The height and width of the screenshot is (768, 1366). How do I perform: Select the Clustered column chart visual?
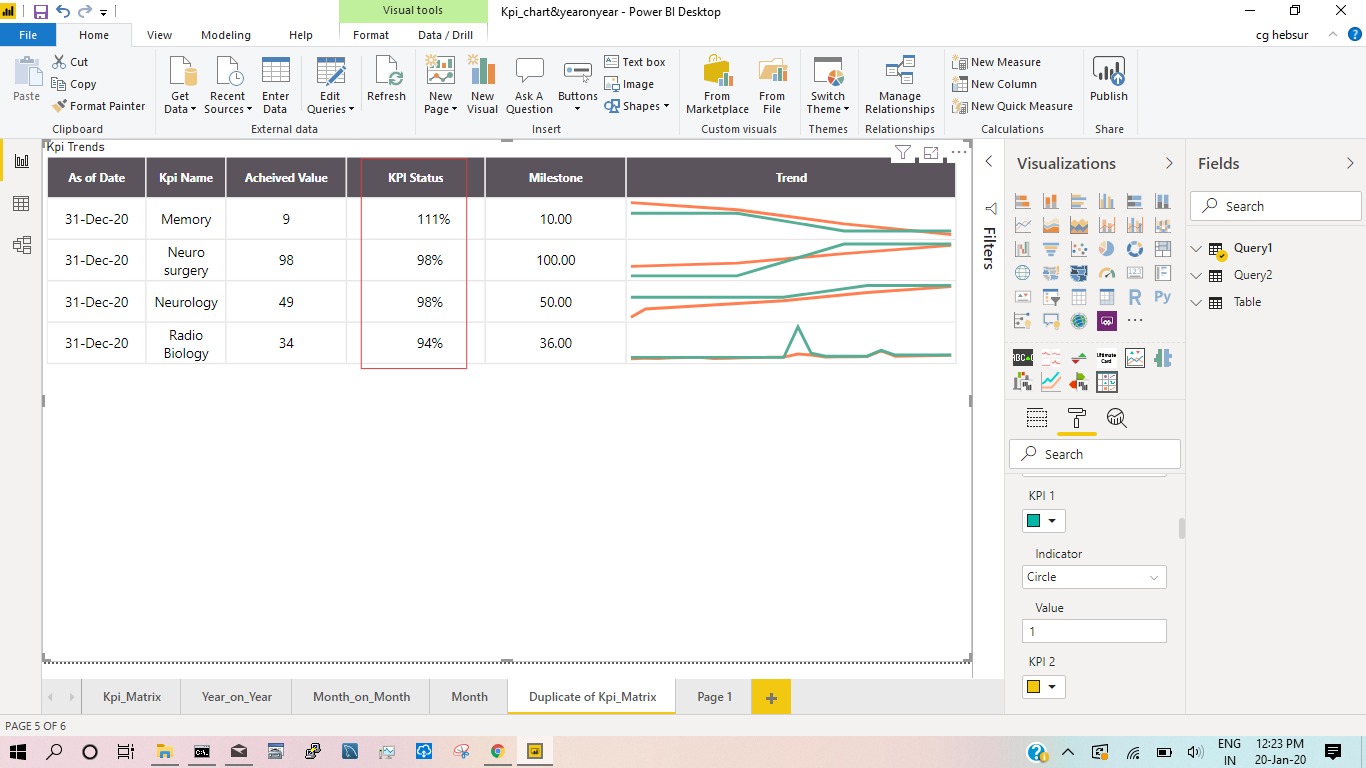[1107, 201]
